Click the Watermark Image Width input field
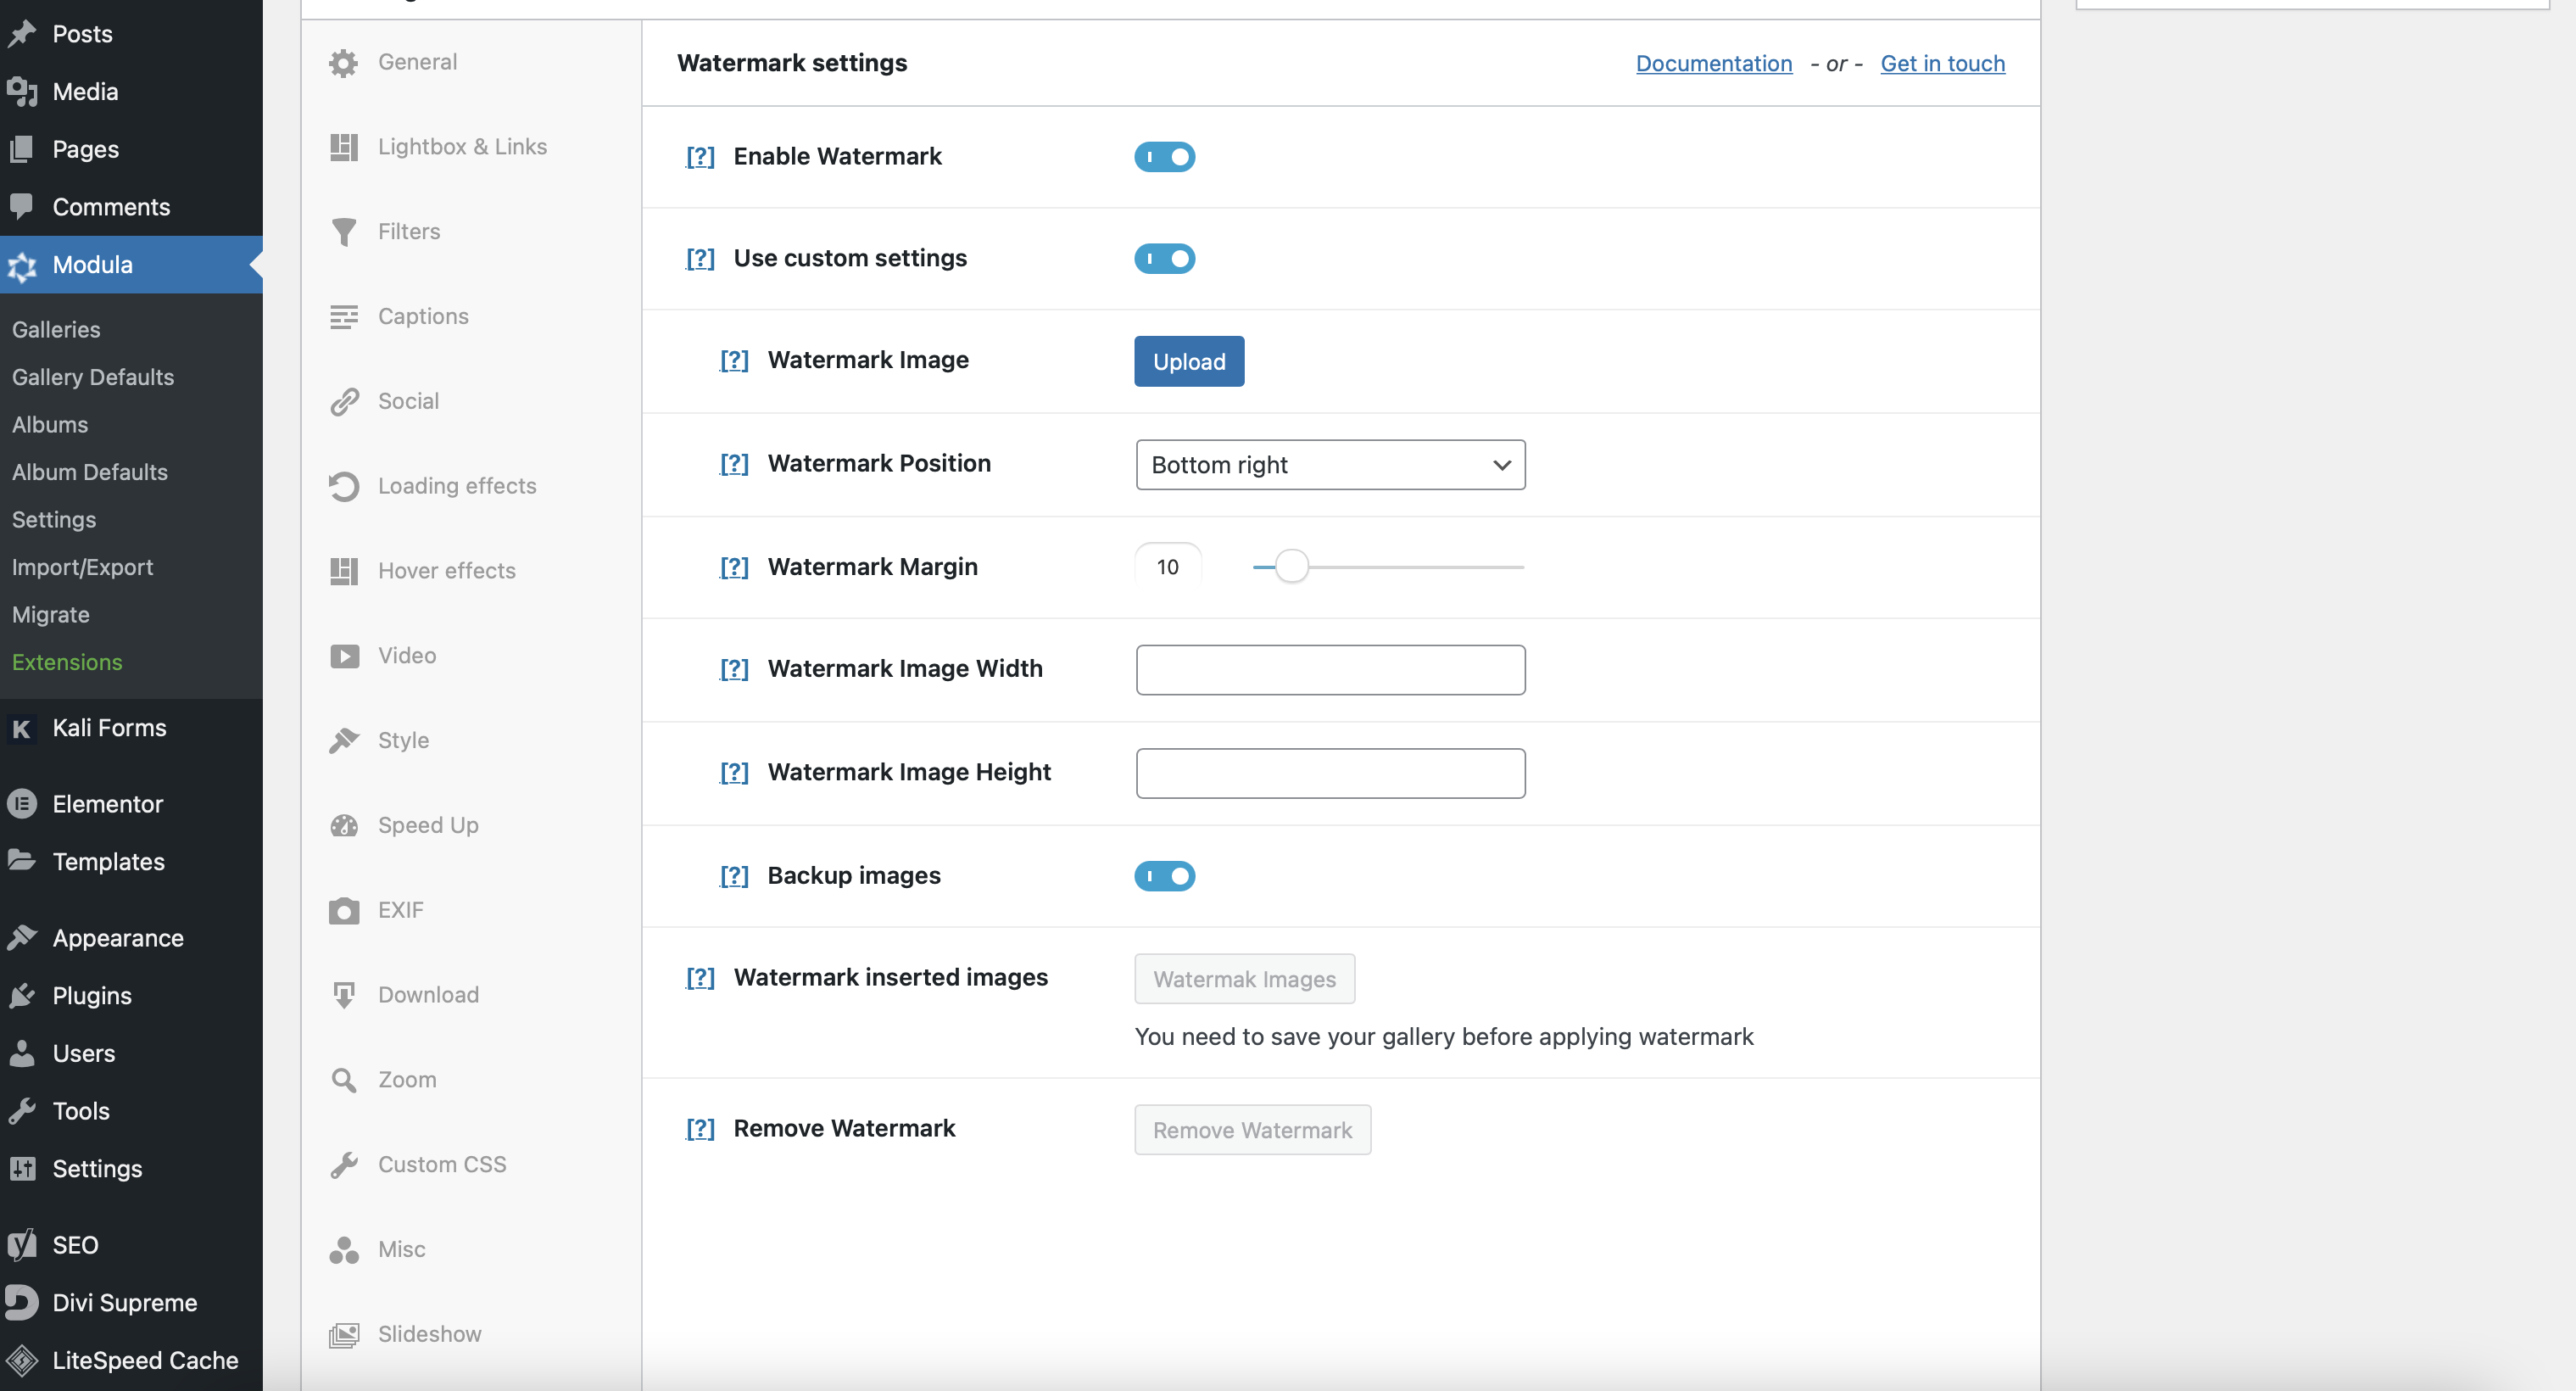The image size is (2576, 1391). (x=1330, y=668)
